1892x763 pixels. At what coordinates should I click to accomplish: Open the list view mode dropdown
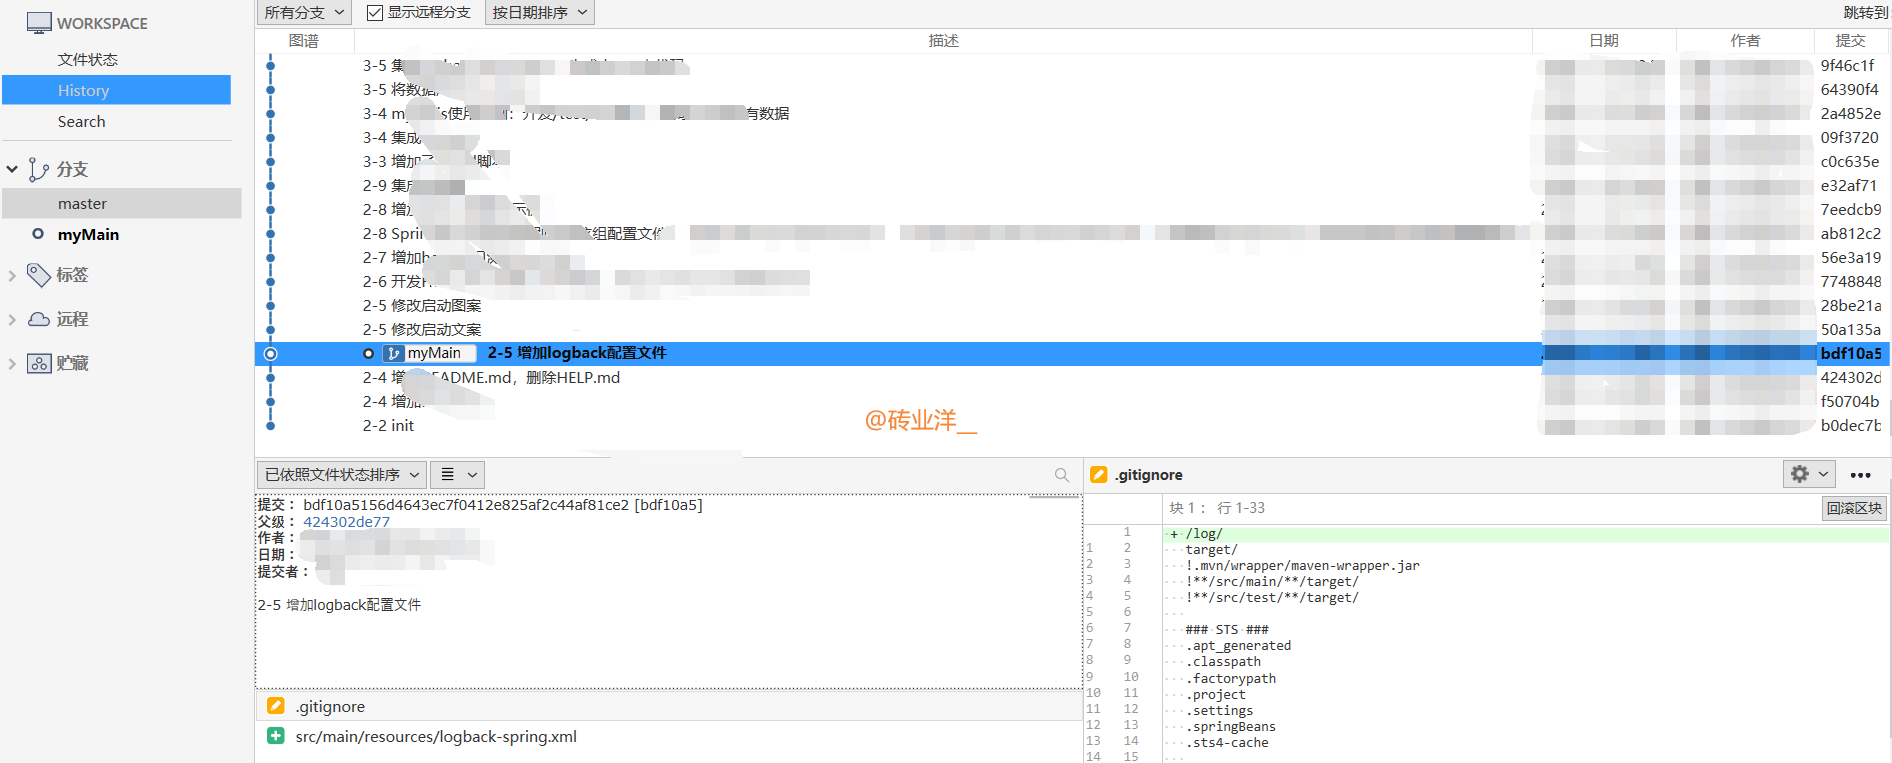(x=459, y=474)
